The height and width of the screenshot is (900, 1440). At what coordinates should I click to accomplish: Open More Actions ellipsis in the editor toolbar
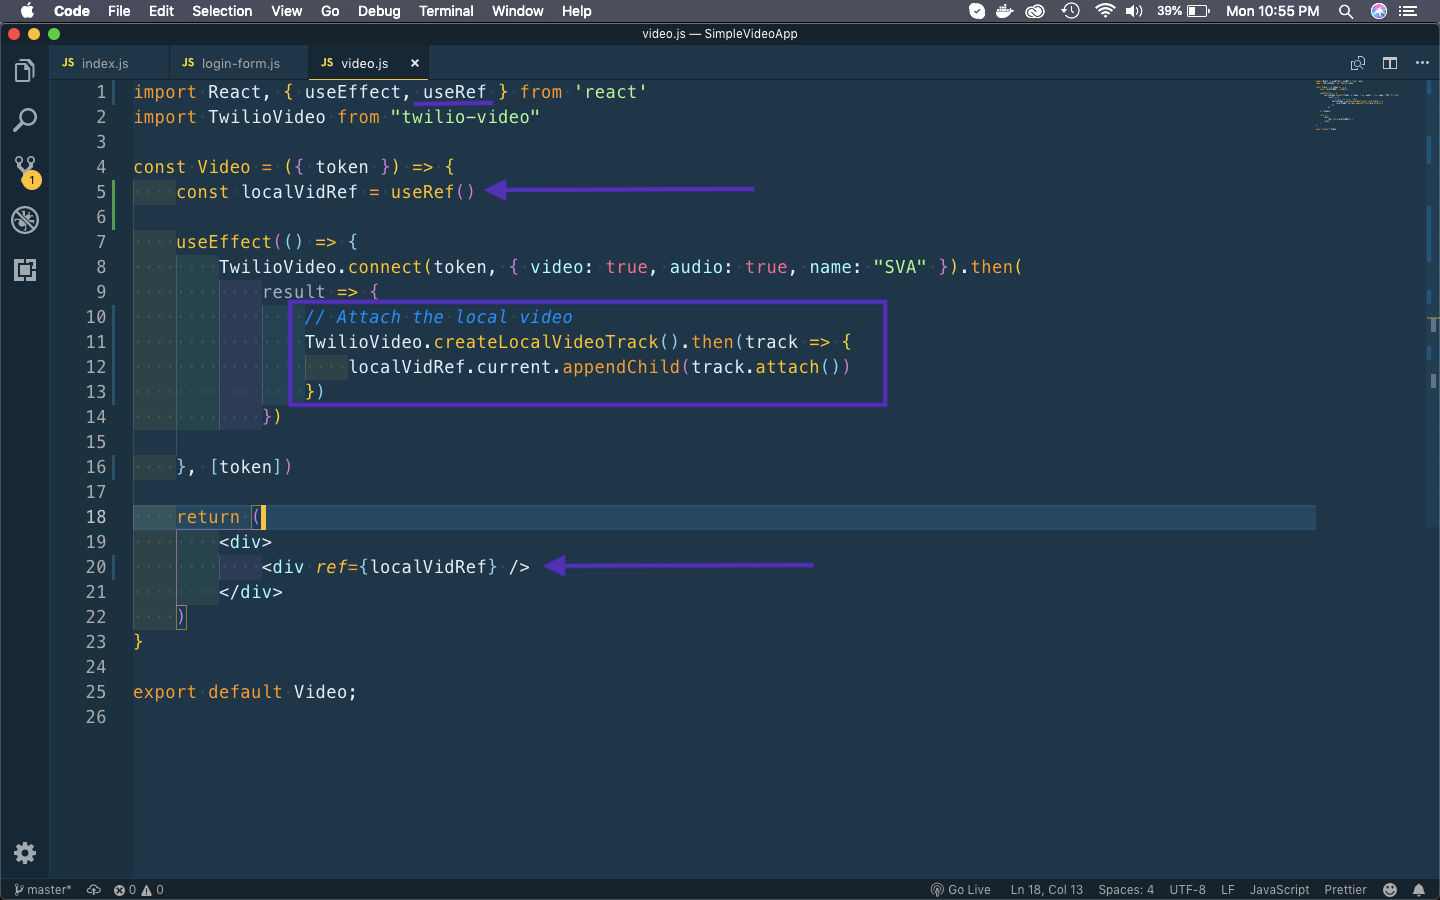1422,63
